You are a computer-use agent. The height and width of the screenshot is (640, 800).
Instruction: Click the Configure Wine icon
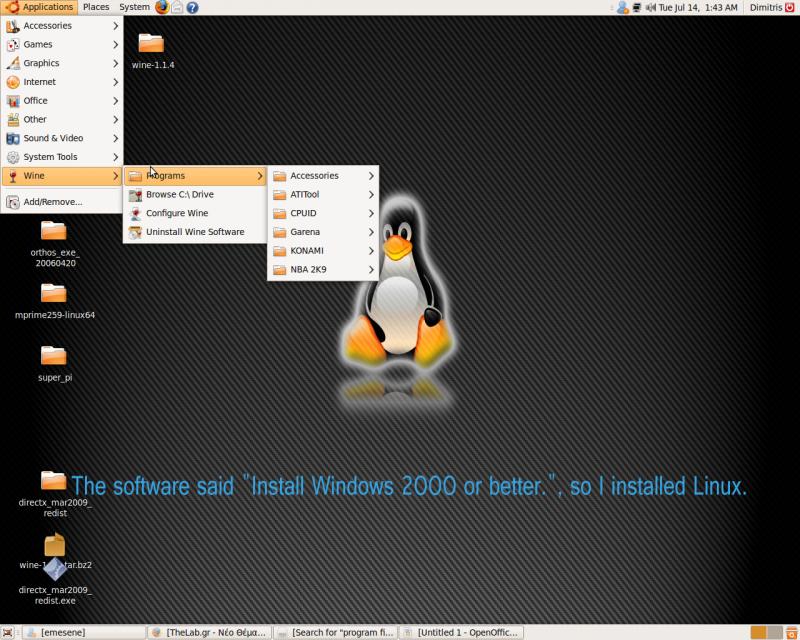[135, 213]
